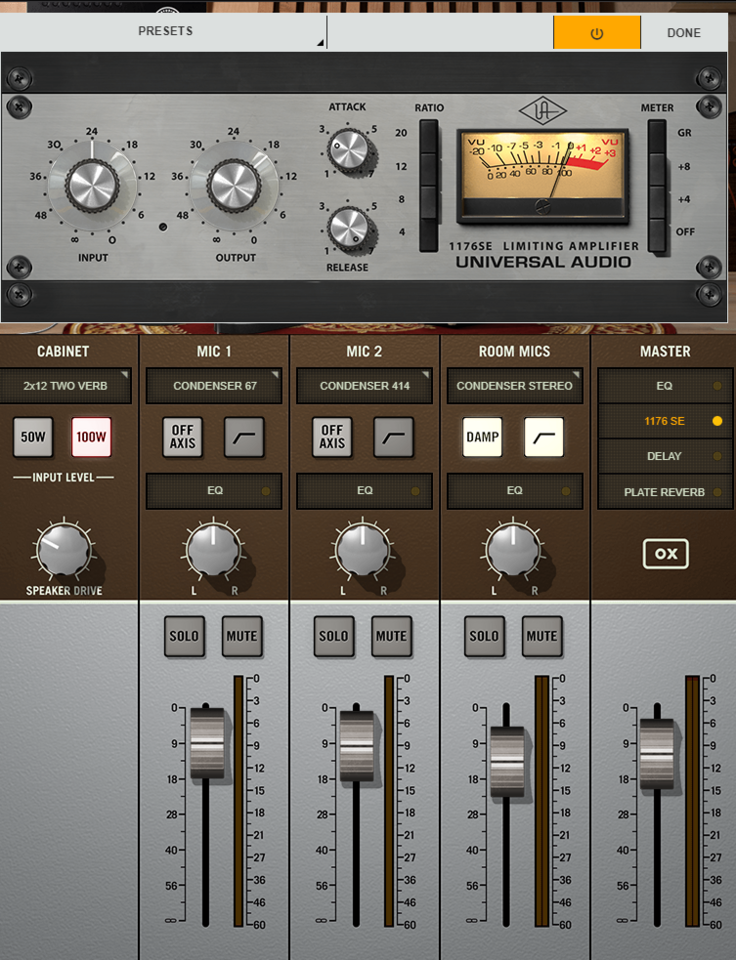Viewport: 736px width, 960px height.
Task: Set meter mode to GR
Action: (657, 136)
